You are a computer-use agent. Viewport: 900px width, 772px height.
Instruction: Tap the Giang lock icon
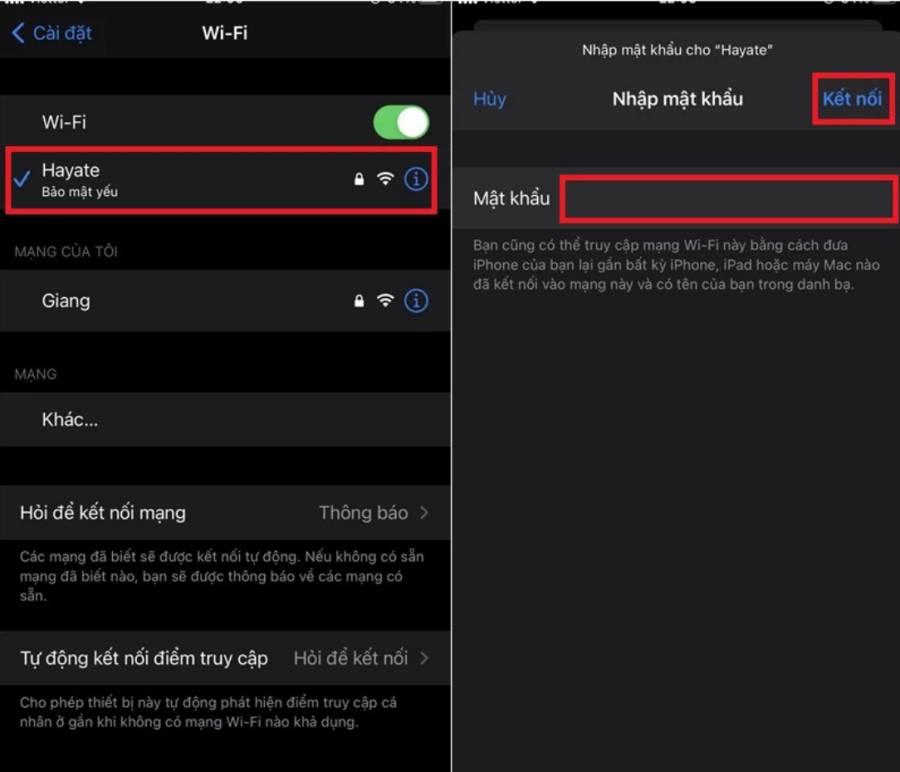(359, 301)
